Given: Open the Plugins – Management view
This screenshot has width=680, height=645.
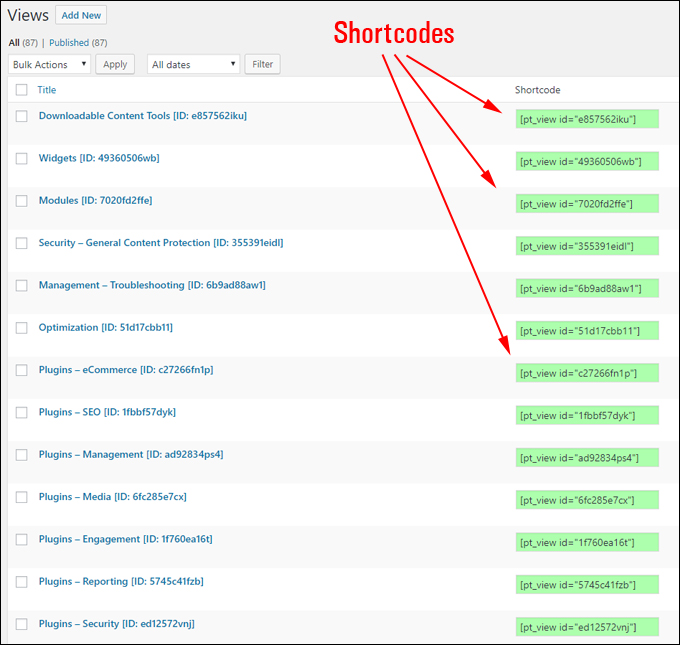Looking at the screenshot, I should click(131, 454).
